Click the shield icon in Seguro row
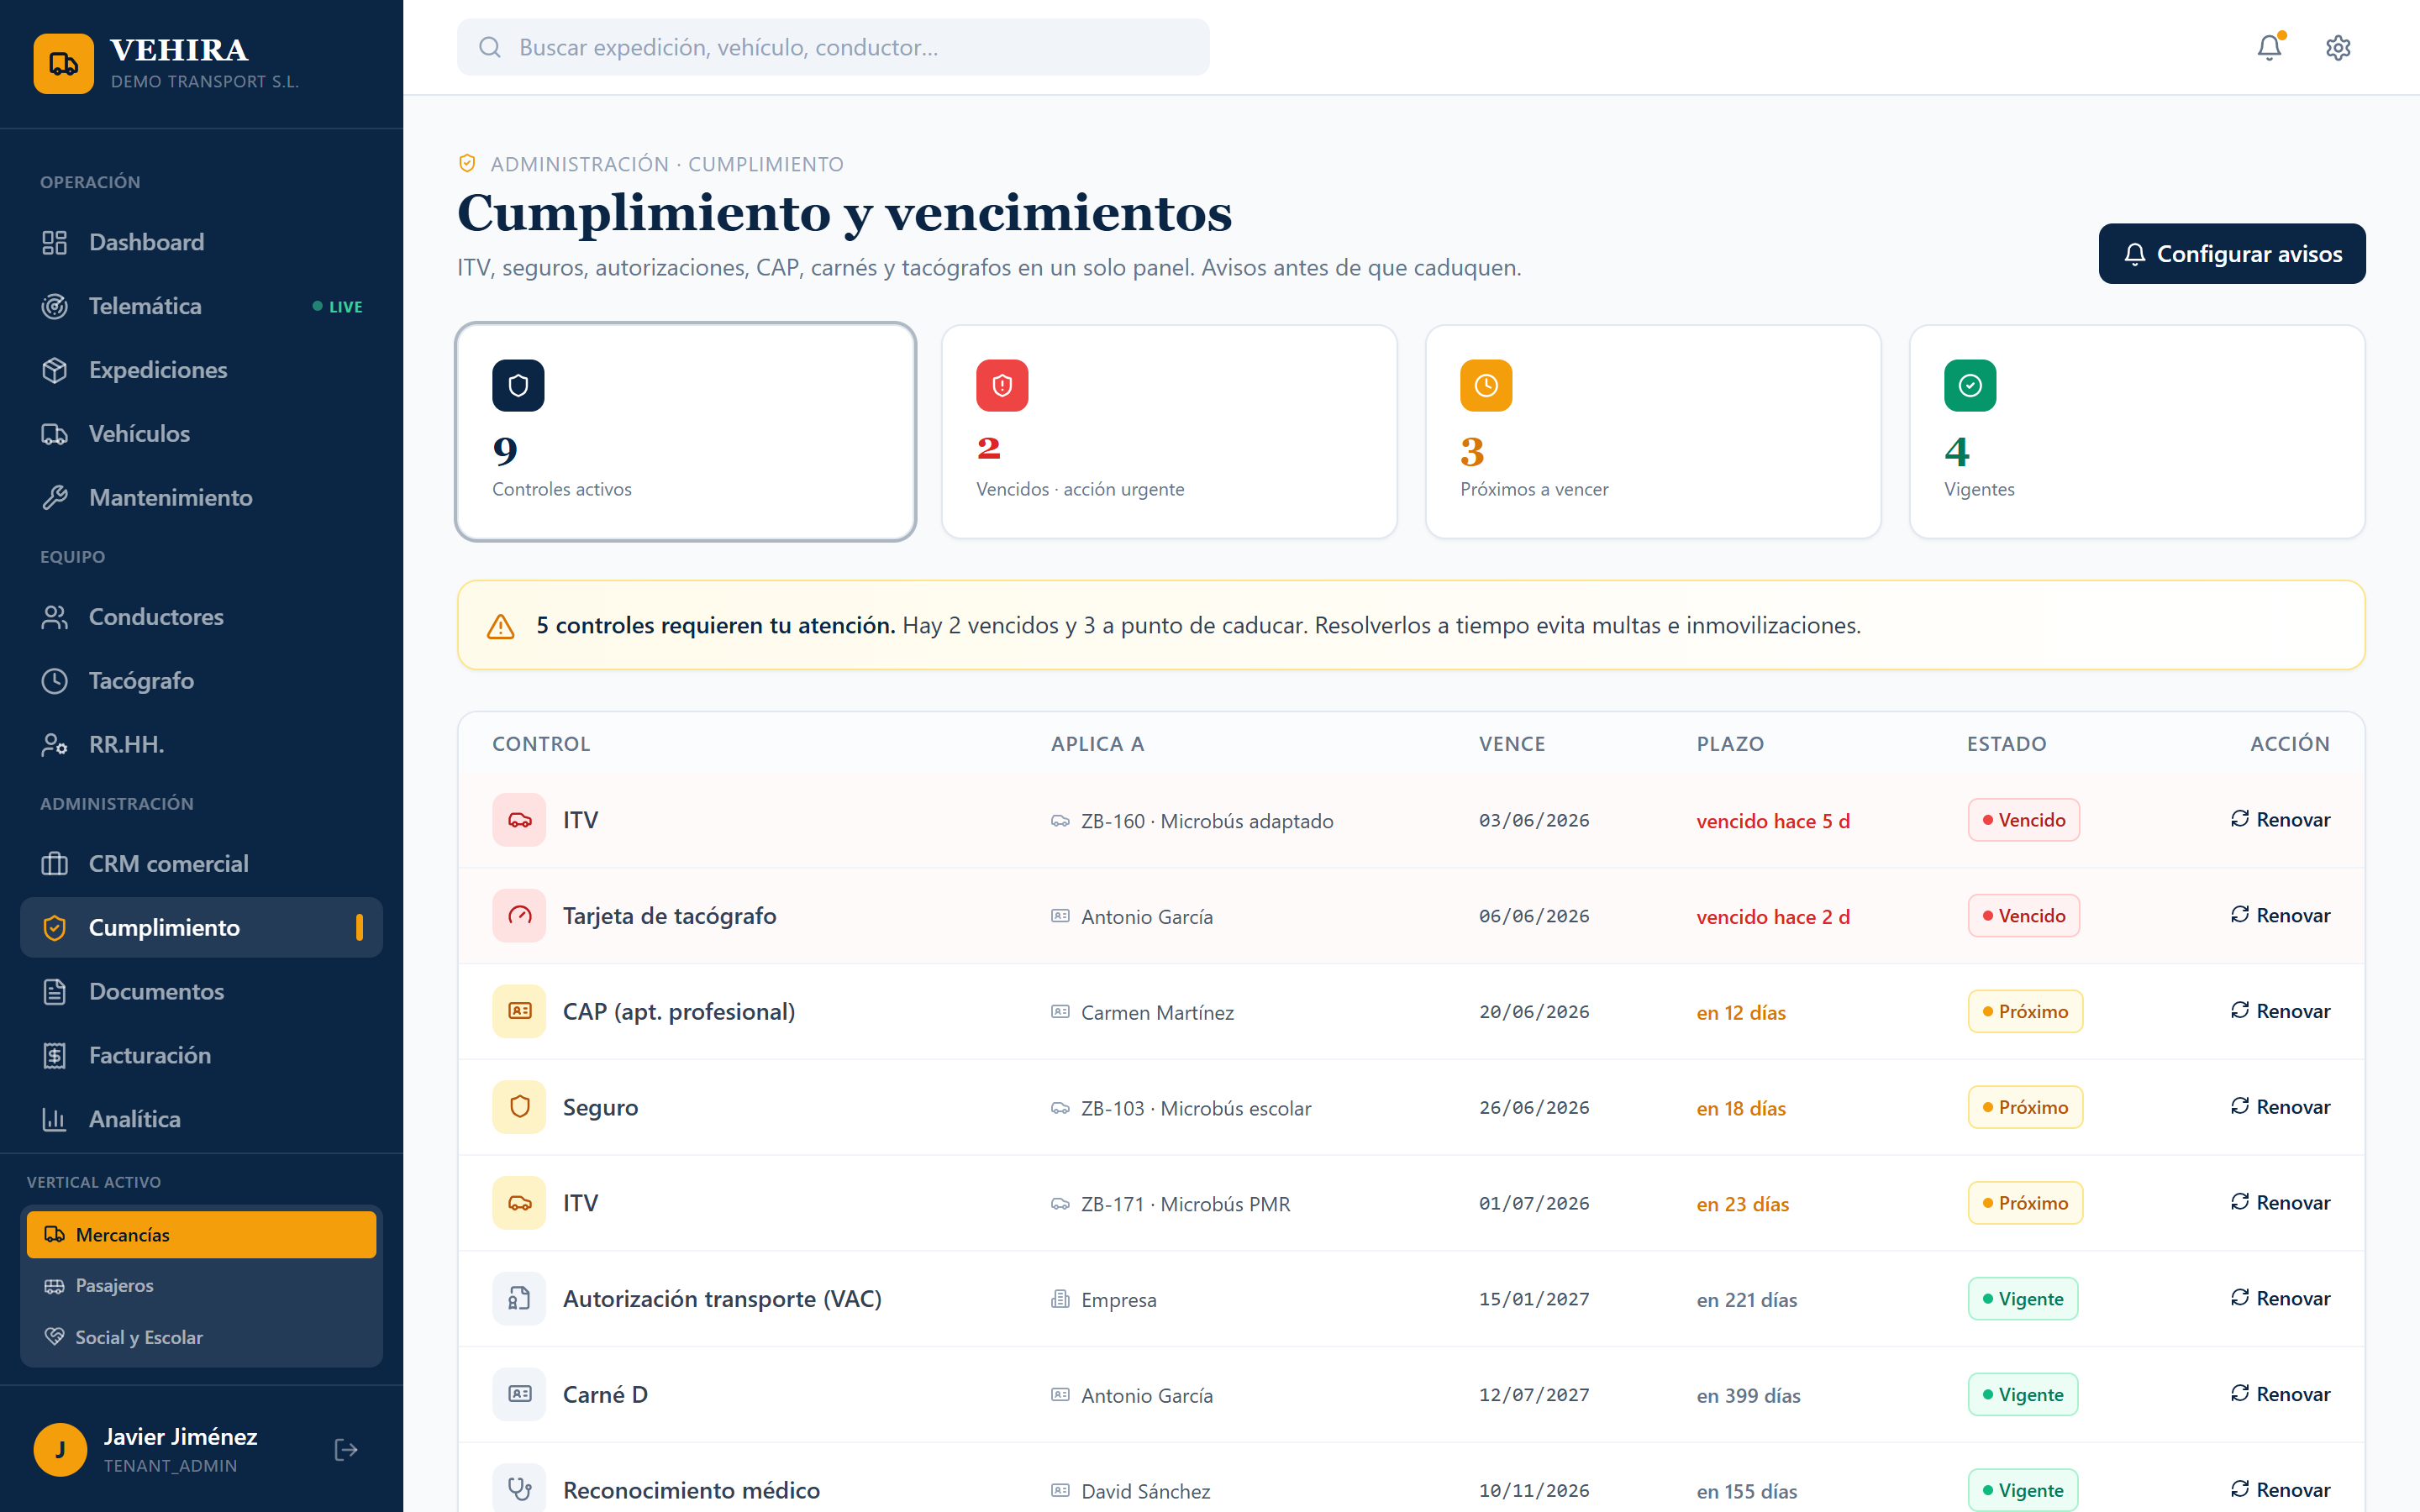Screen dimensions: 2420x1512 pos(519,1107)
